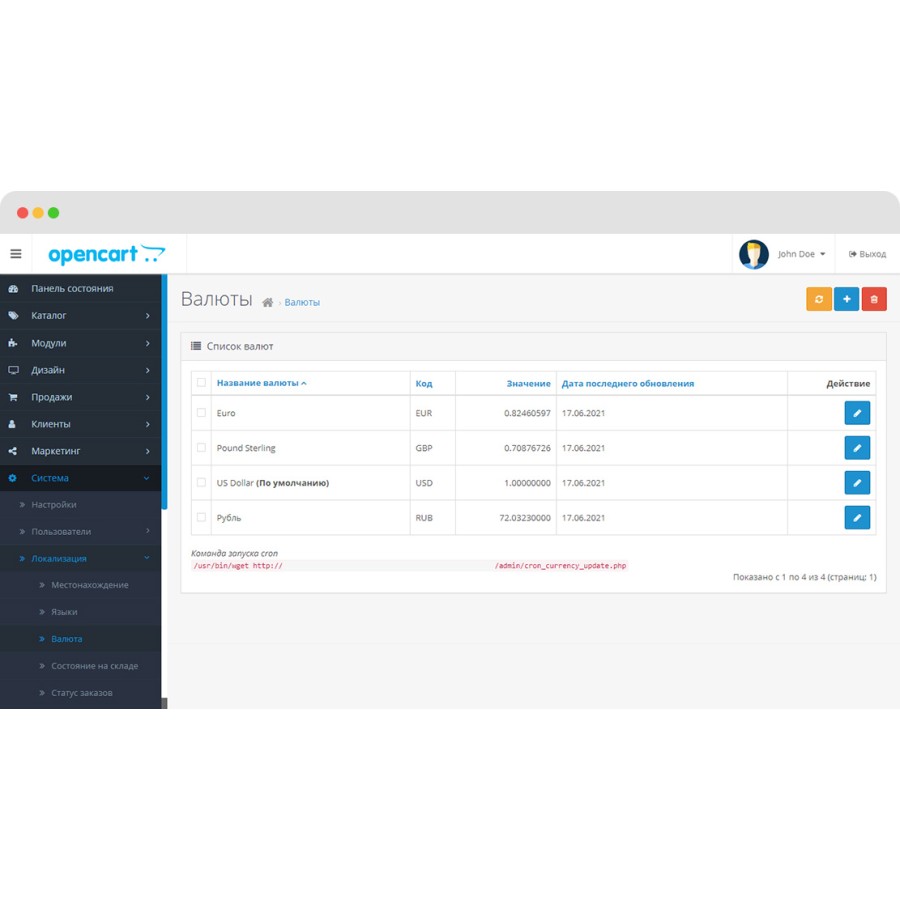Viewport: 900px width, 900px height.
Task: Open the John Doe user dropdown
Action: 801,254
